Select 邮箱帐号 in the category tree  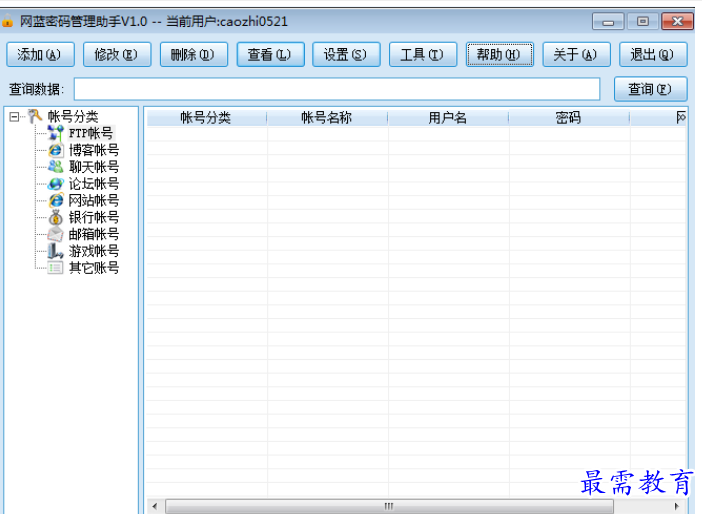coord(94,234)
